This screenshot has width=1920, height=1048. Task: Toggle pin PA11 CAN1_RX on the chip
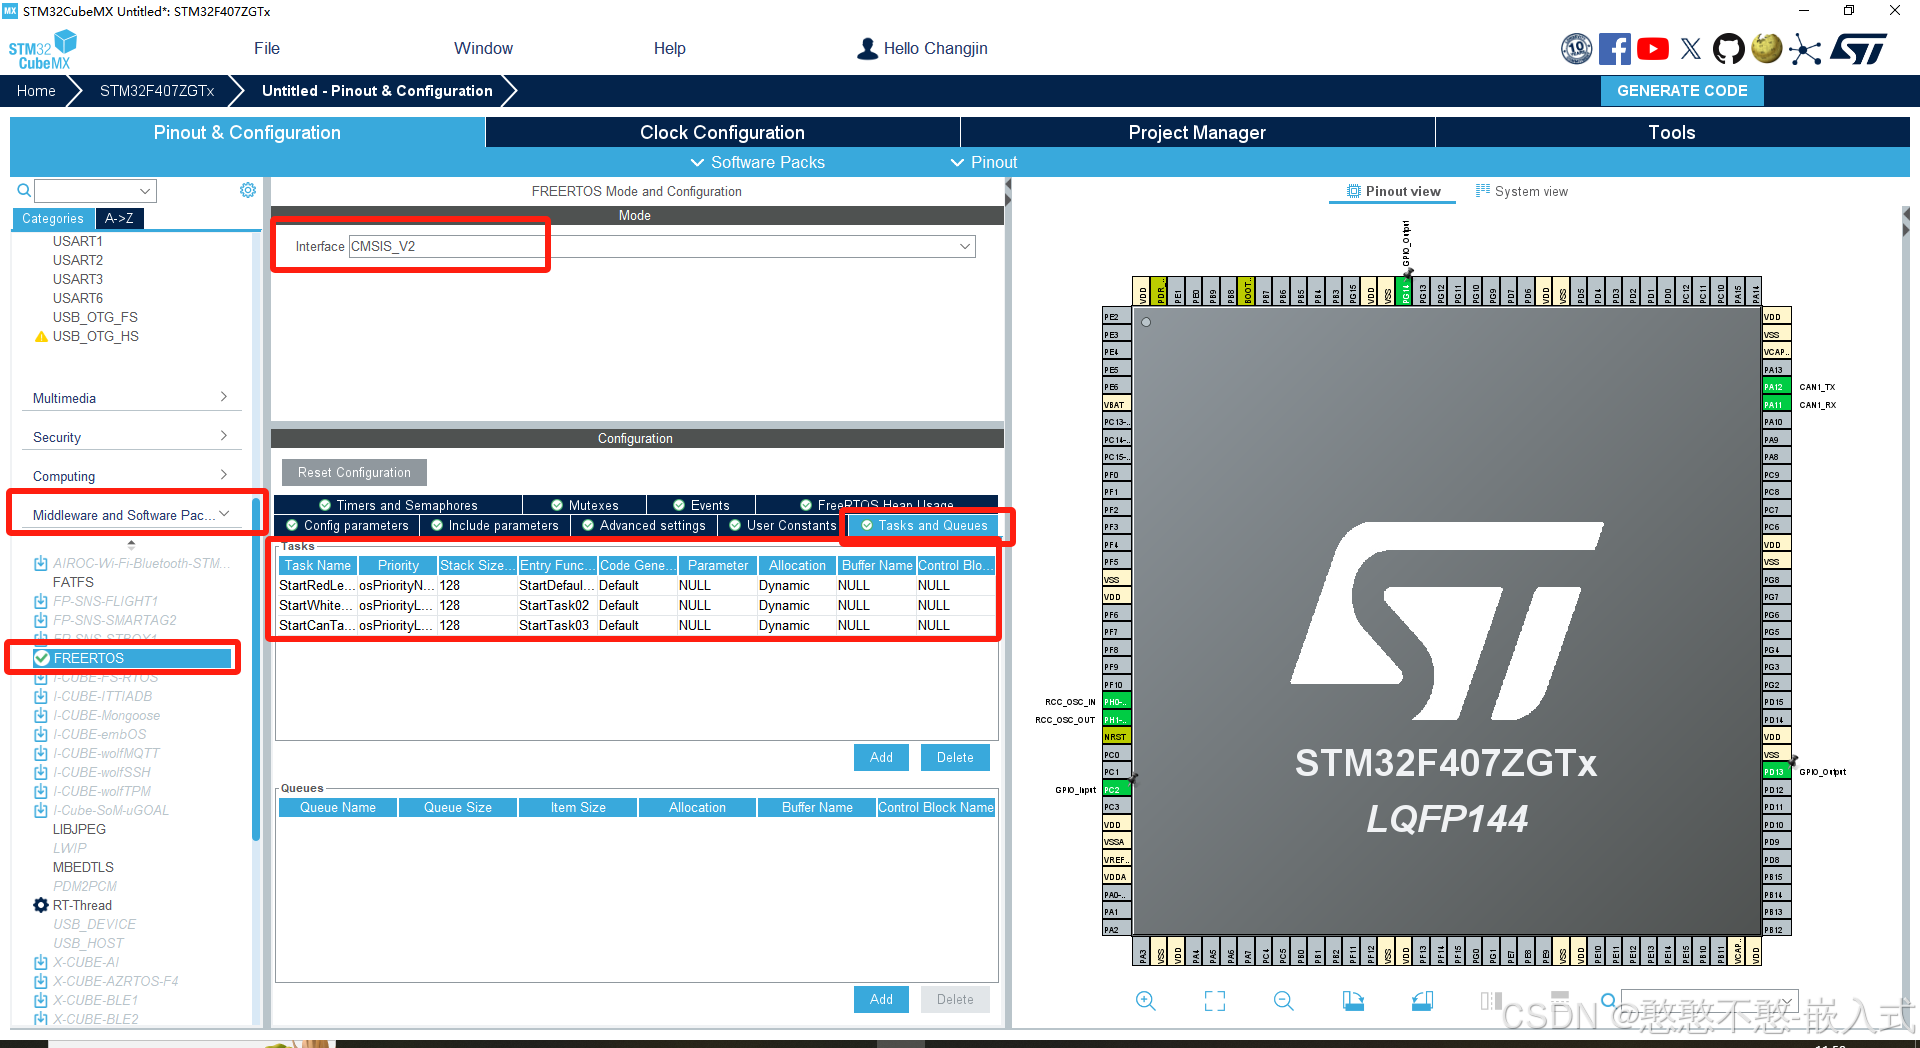1776,405
